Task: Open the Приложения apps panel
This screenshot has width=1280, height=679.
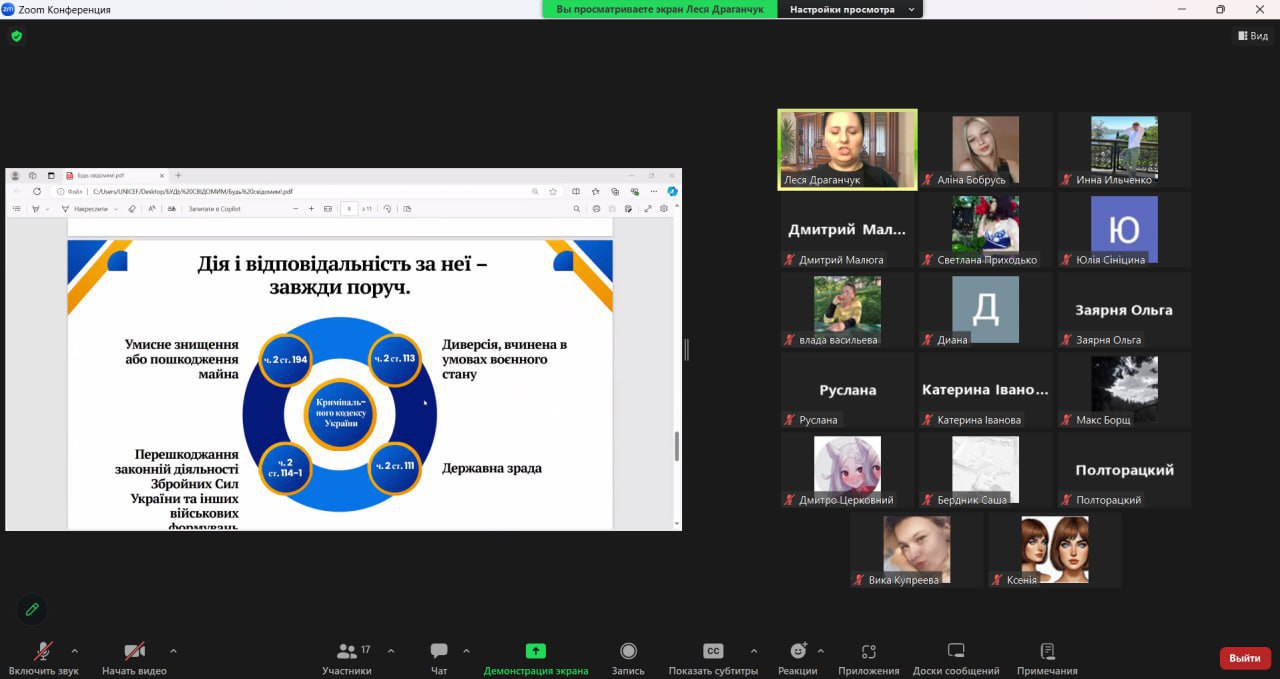Action: point(869,658)
